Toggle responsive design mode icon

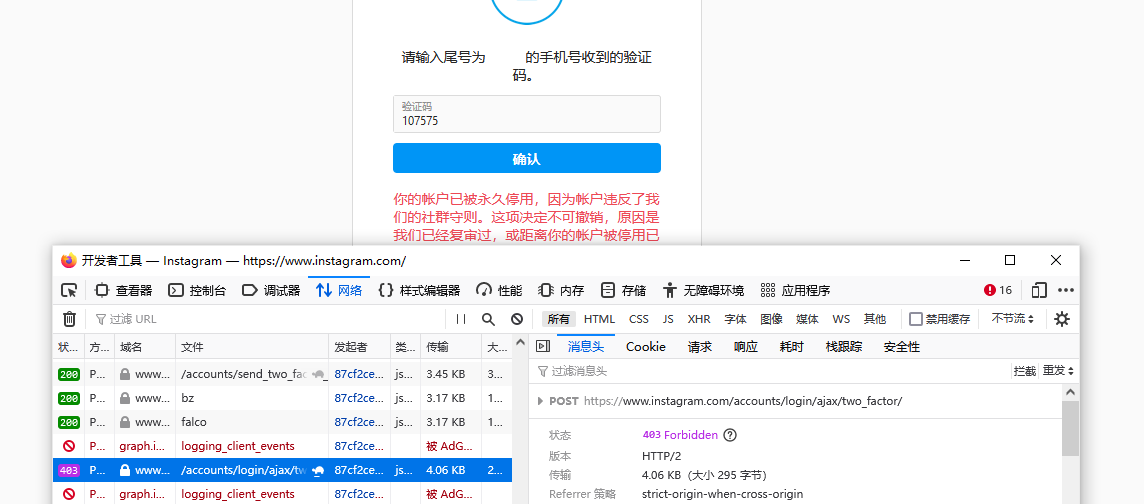pos(1039,290)
